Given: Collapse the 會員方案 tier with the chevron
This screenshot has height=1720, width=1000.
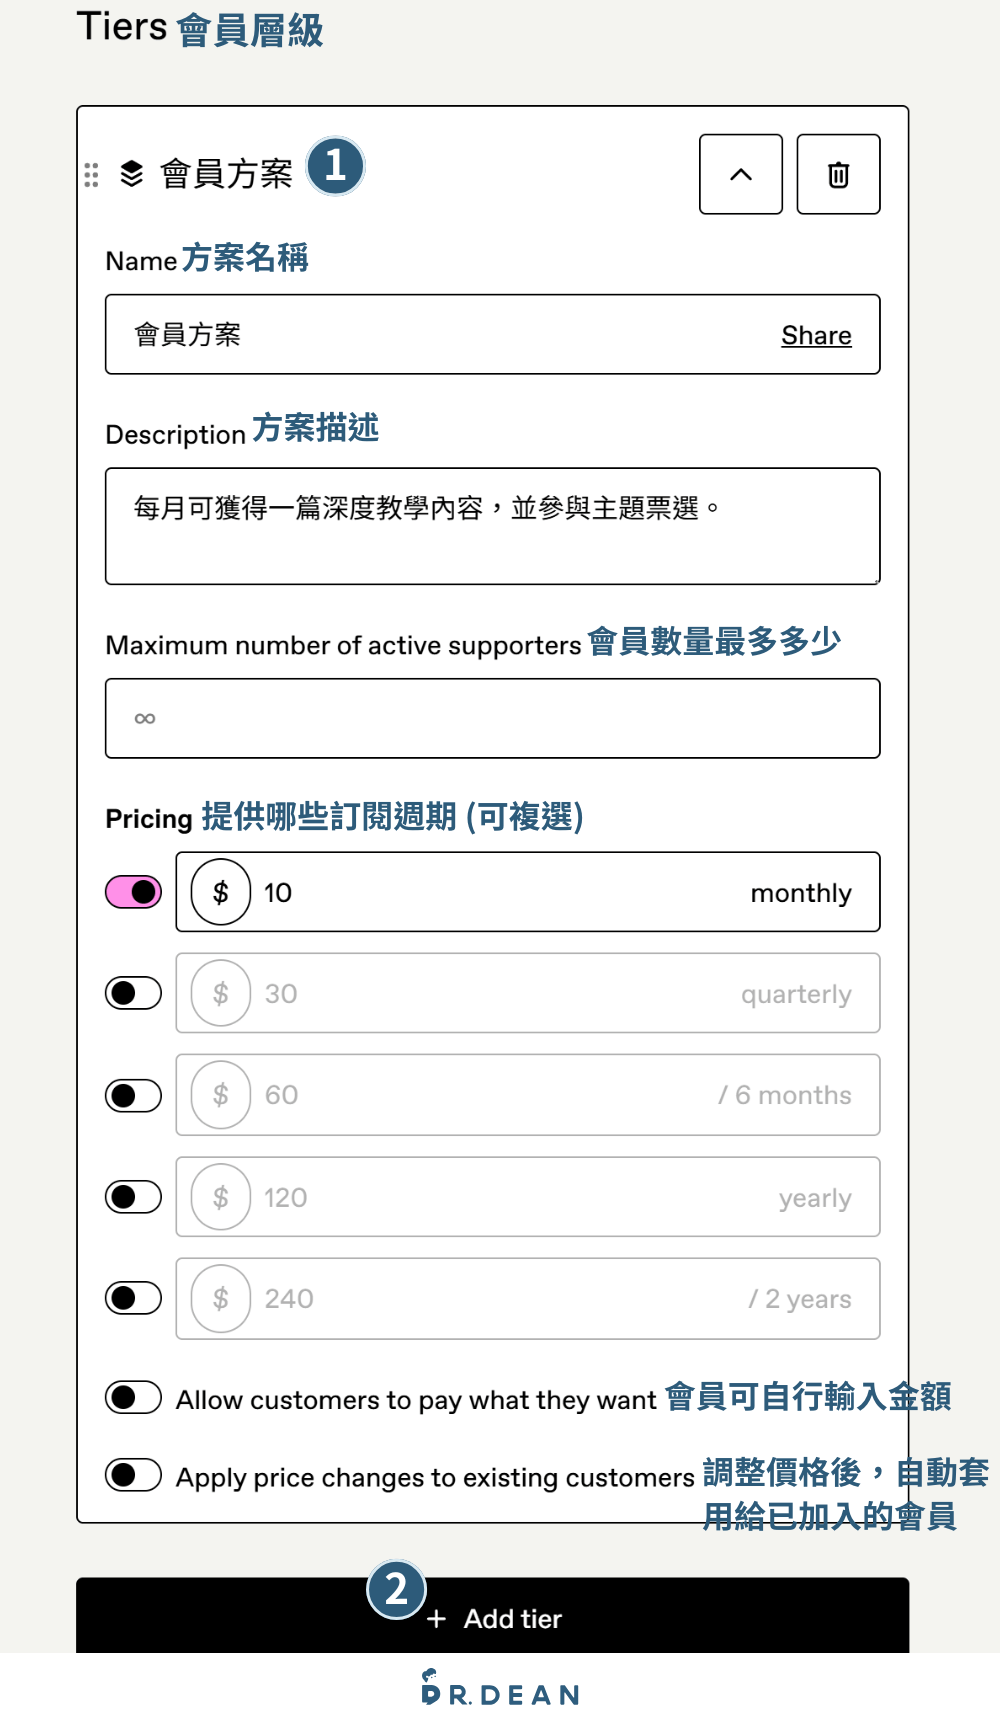Looking at the screenshot, I should coord(740,174).
